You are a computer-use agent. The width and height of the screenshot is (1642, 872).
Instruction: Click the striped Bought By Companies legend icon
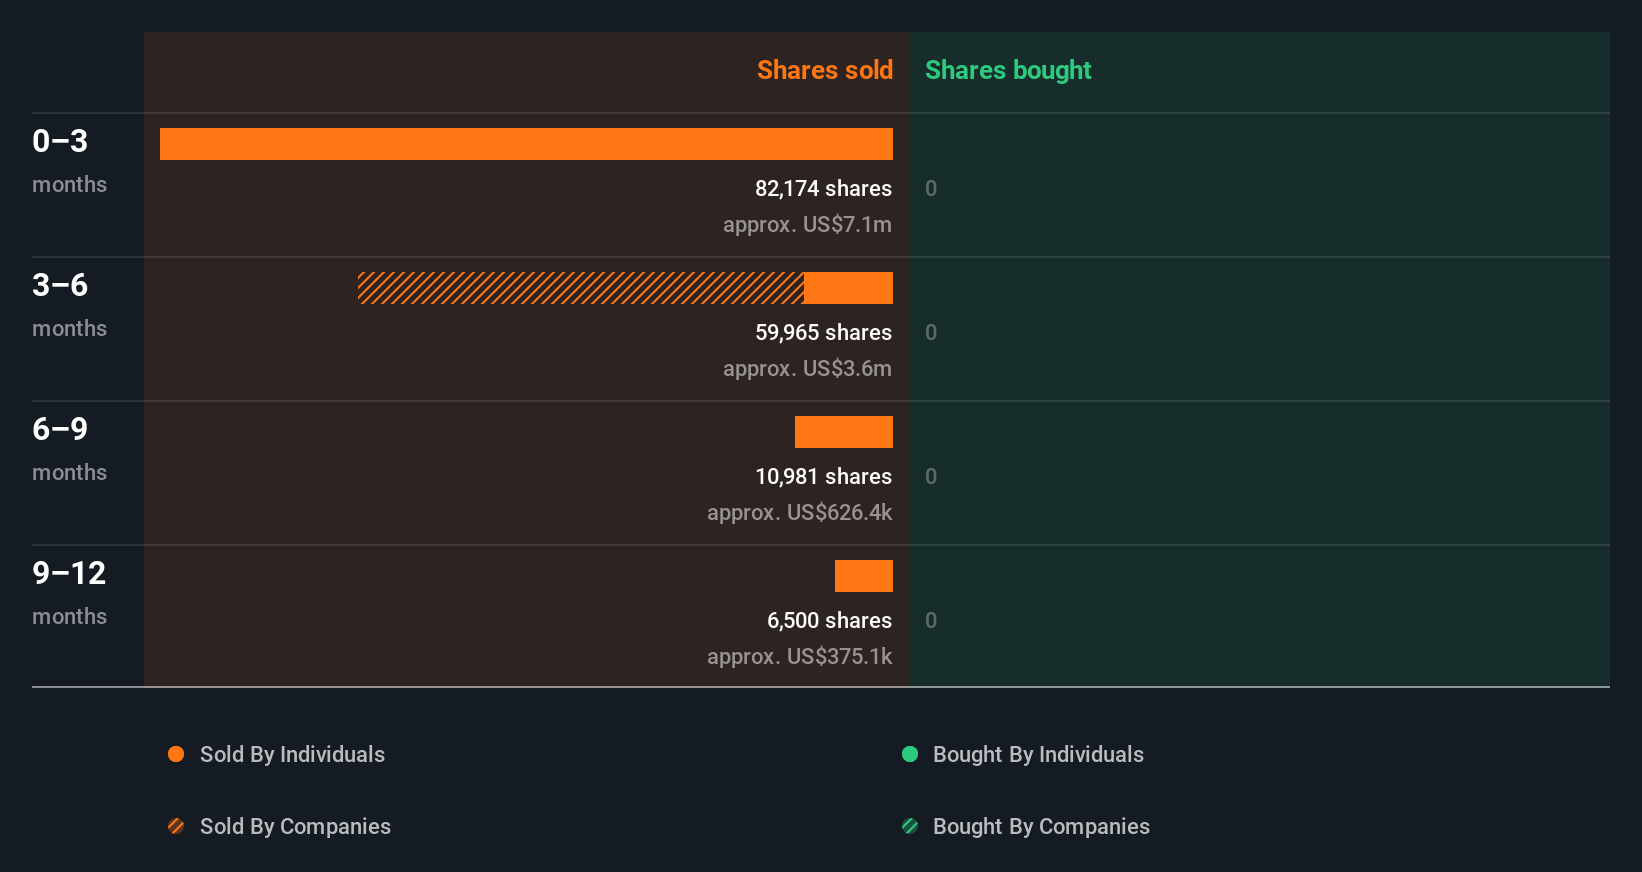[910, 826]
